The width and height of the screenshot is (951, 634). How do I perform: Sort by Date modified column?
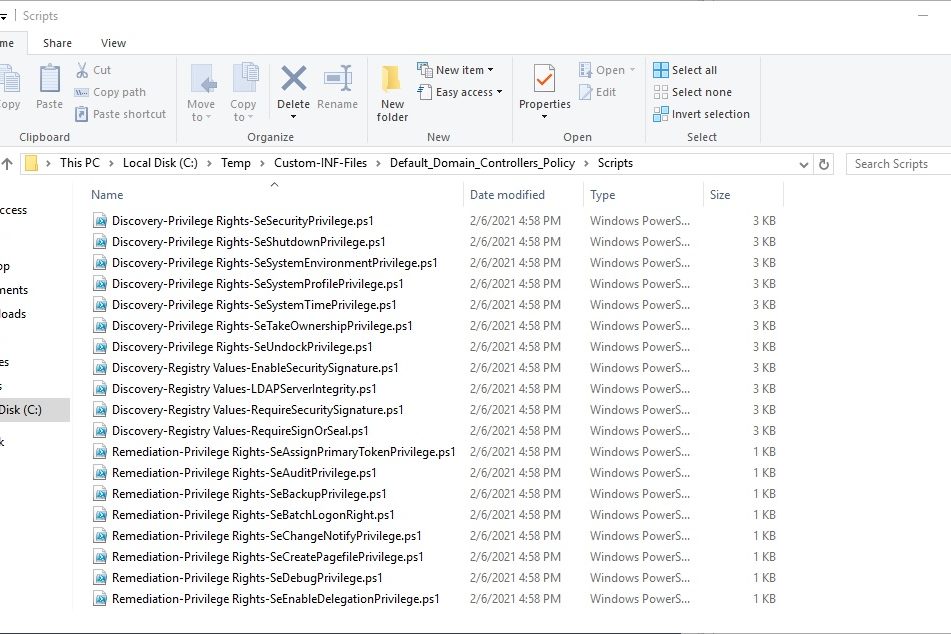507,195
